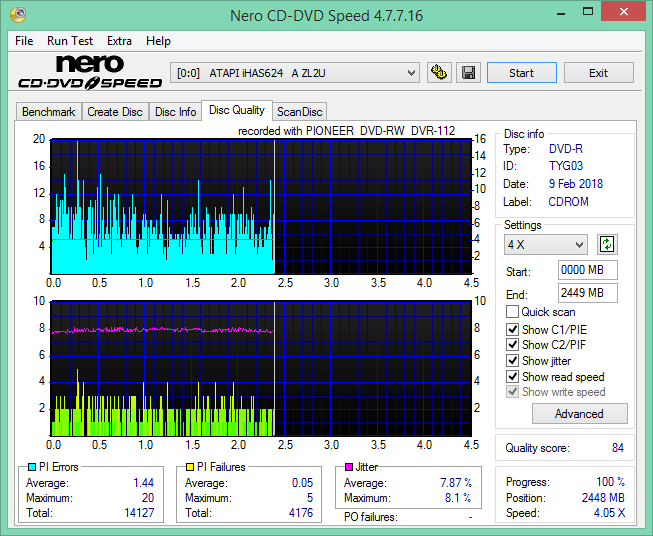
Task: Open the Extra menu
Action: [x=120, y=41]
